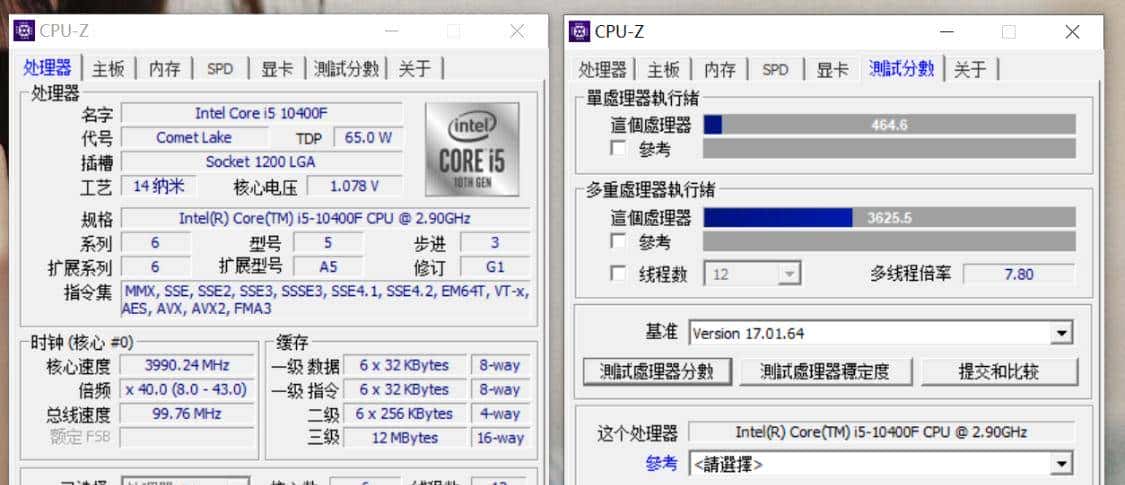Open 关于 tab in left window

[x=415, y=69]
